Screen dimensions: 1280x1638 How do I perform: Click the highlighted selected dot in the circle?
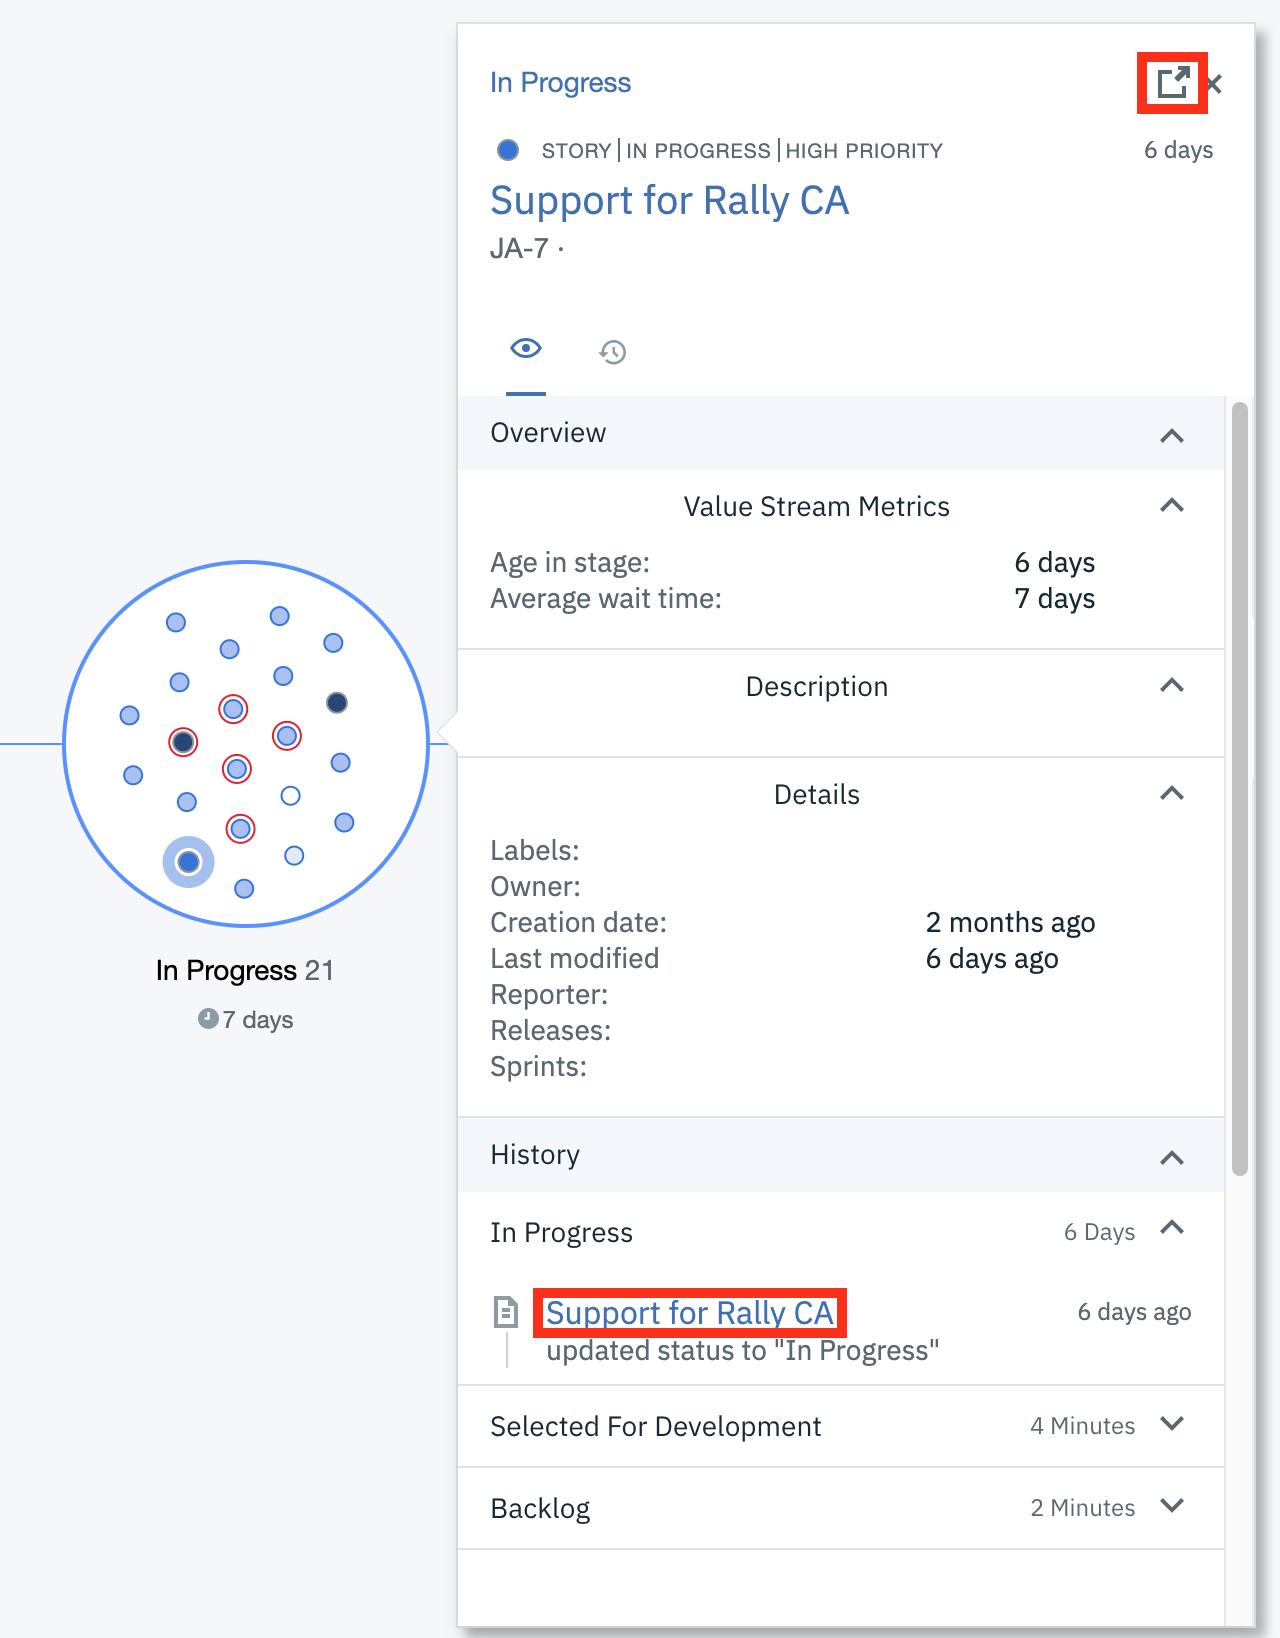188,862
